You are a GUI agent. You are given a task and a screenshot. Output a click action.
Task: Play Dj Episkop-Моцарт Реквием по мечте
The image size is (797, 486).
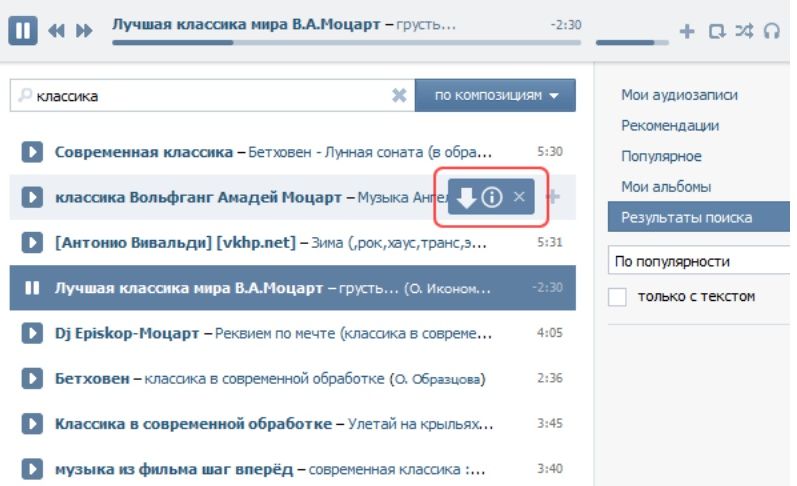click(x=32, y=333)
